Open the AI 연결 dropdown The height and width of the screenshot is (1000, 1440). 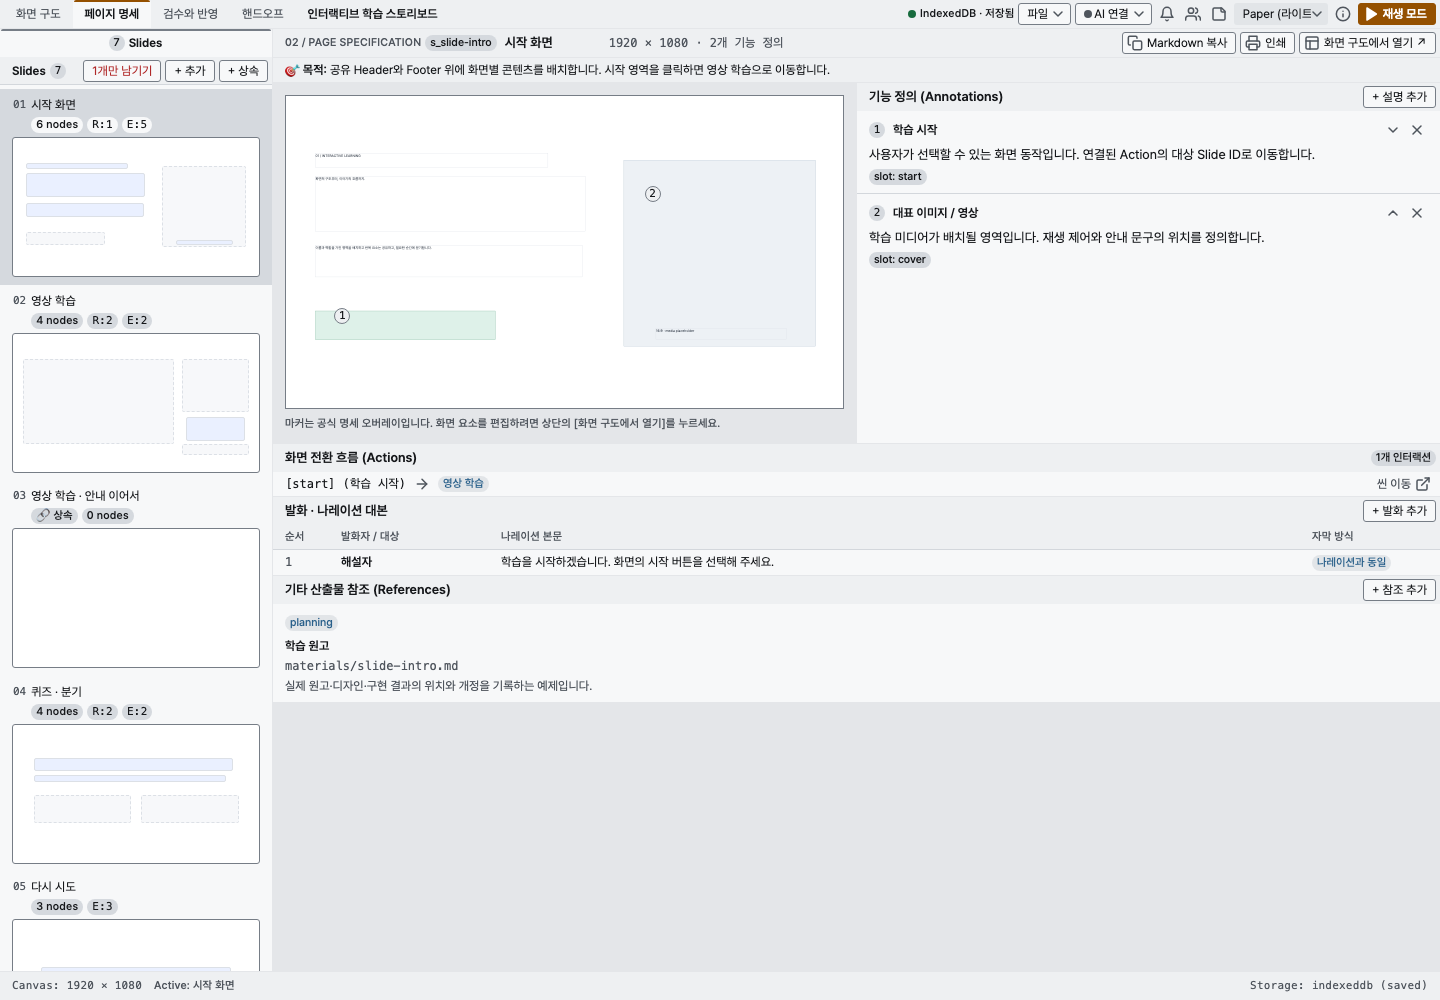coord(1113,14)
